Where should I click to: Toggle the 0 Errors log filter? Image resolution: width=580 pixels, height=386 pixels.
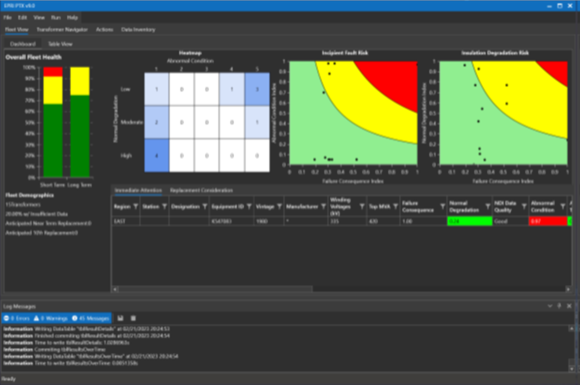17,318
